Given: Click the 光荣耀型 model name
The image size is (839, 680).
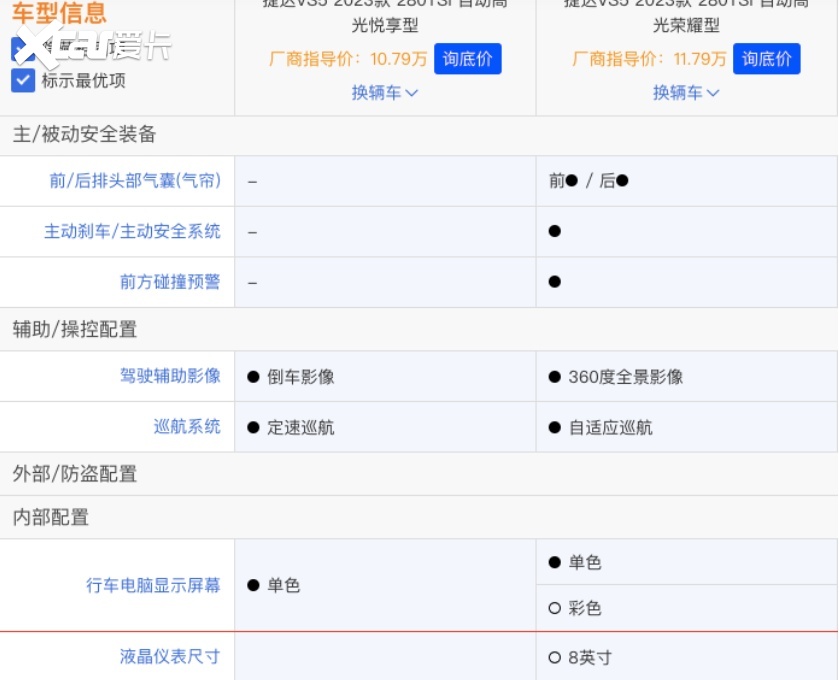Looking at the screenshot, I should (686, 25).
